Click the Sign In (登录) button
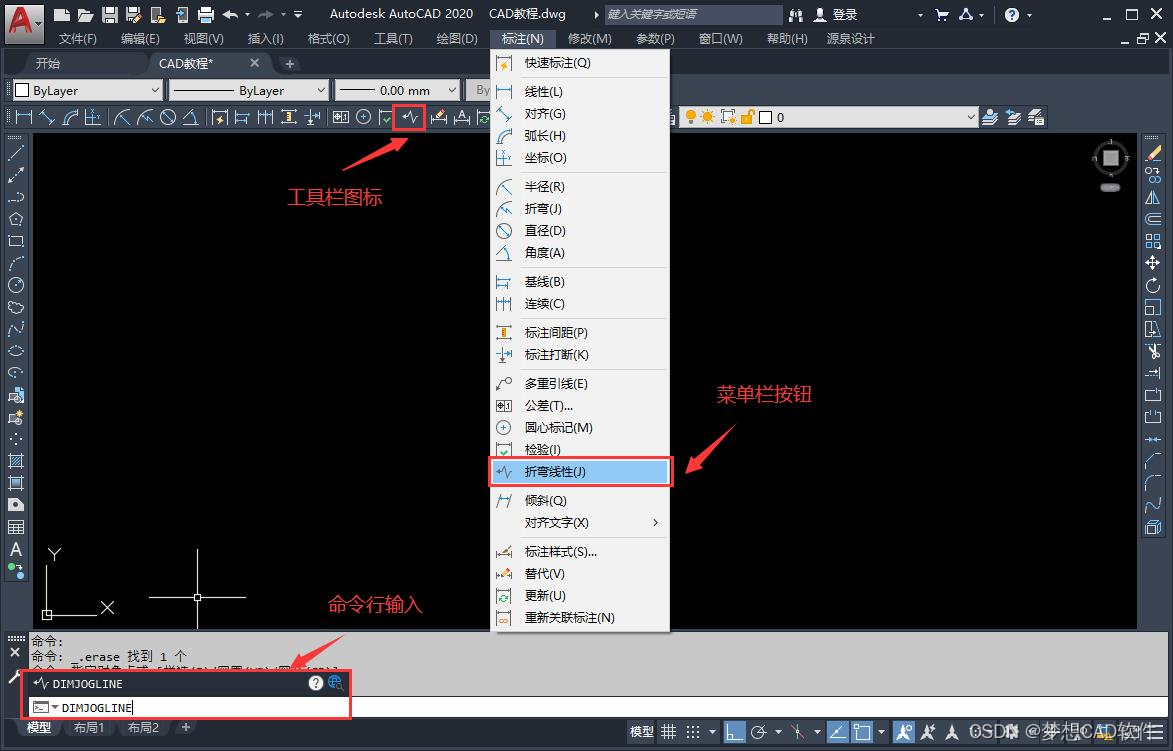Image resolution: width=1173 pixels, height=751 pixels. pyautogui.click(x=836, y=14)
